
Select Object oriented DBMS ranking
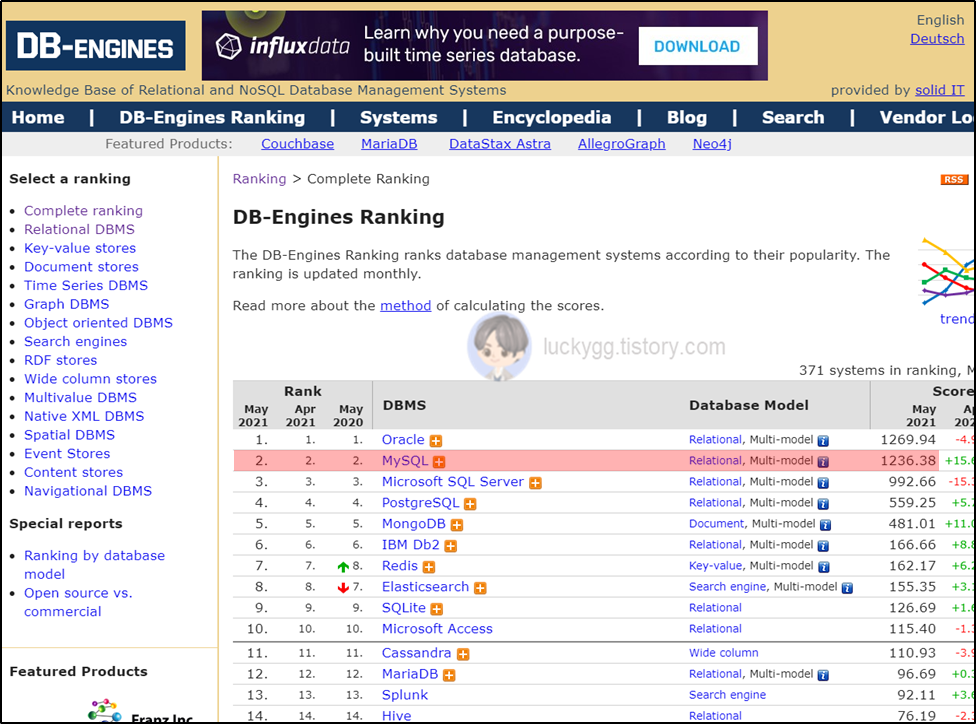click(x=98, y=322)
